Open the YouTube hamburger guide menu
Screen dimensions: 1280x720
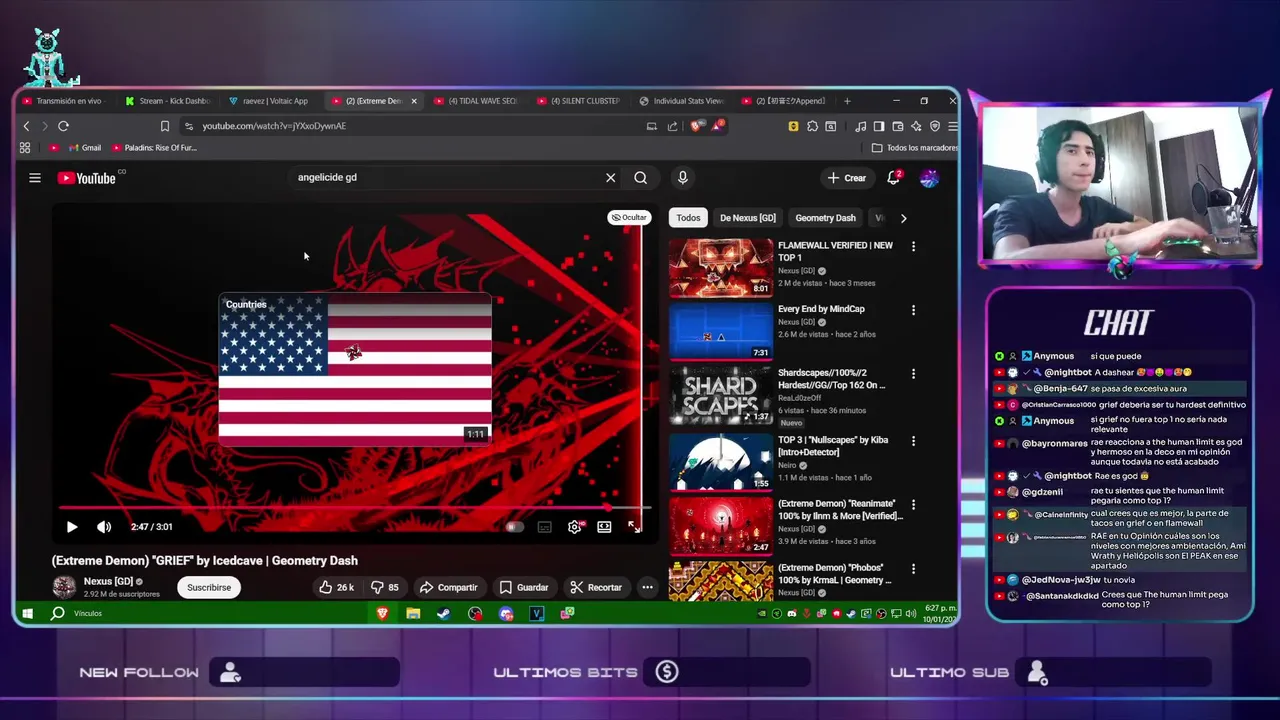[x=35, y=178]
